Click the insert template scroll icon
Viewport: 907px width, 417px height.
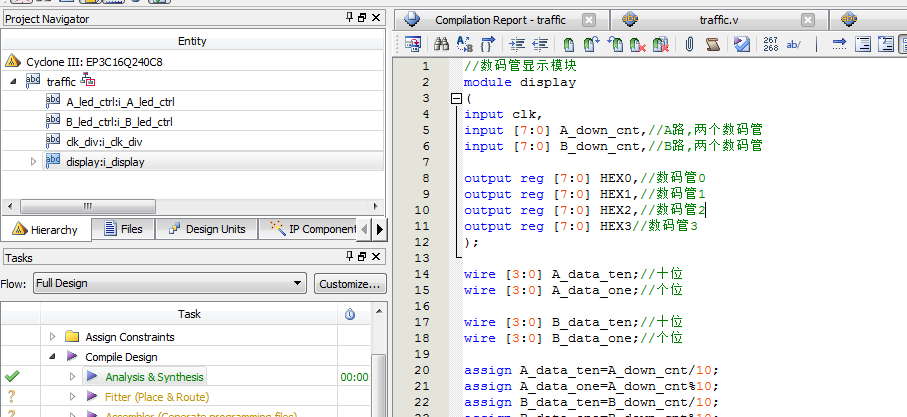pos(713,44)
